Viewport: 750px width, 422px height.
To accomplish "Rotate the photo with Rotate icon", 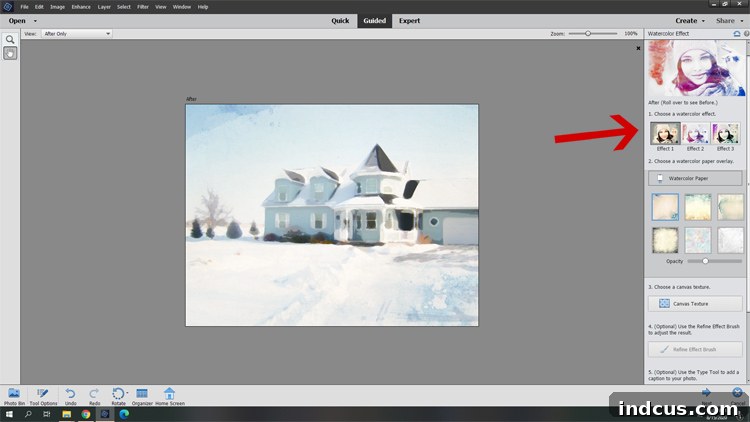I will click(118, 394).
